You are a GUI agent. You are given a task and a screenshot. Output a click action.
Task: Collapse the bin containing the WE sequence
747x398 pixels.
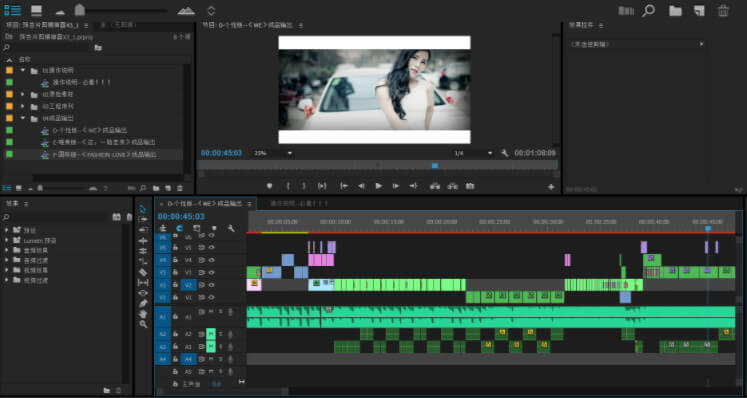click(22, 118)
